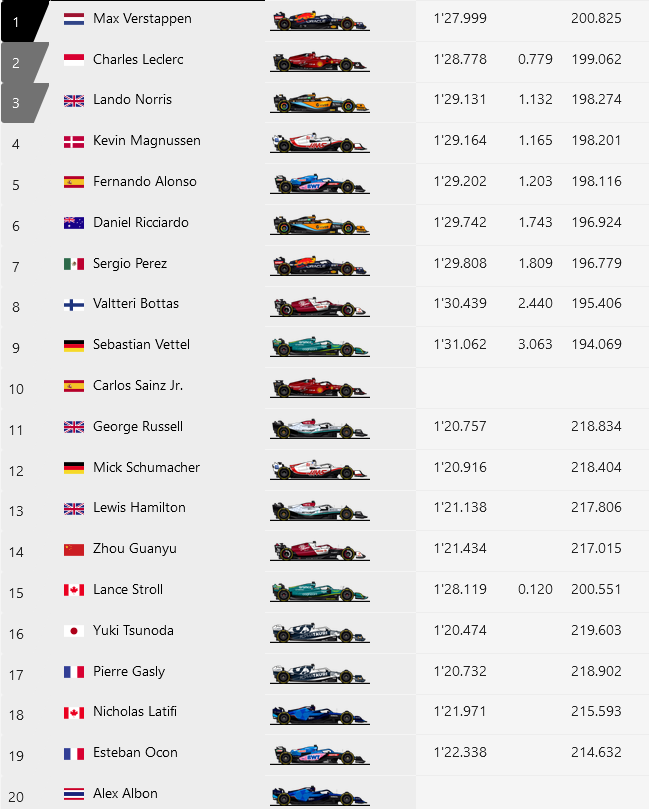Open Pierre Gasly's driver link
Viewport: 649px width, 809px height.
point(129,672)
